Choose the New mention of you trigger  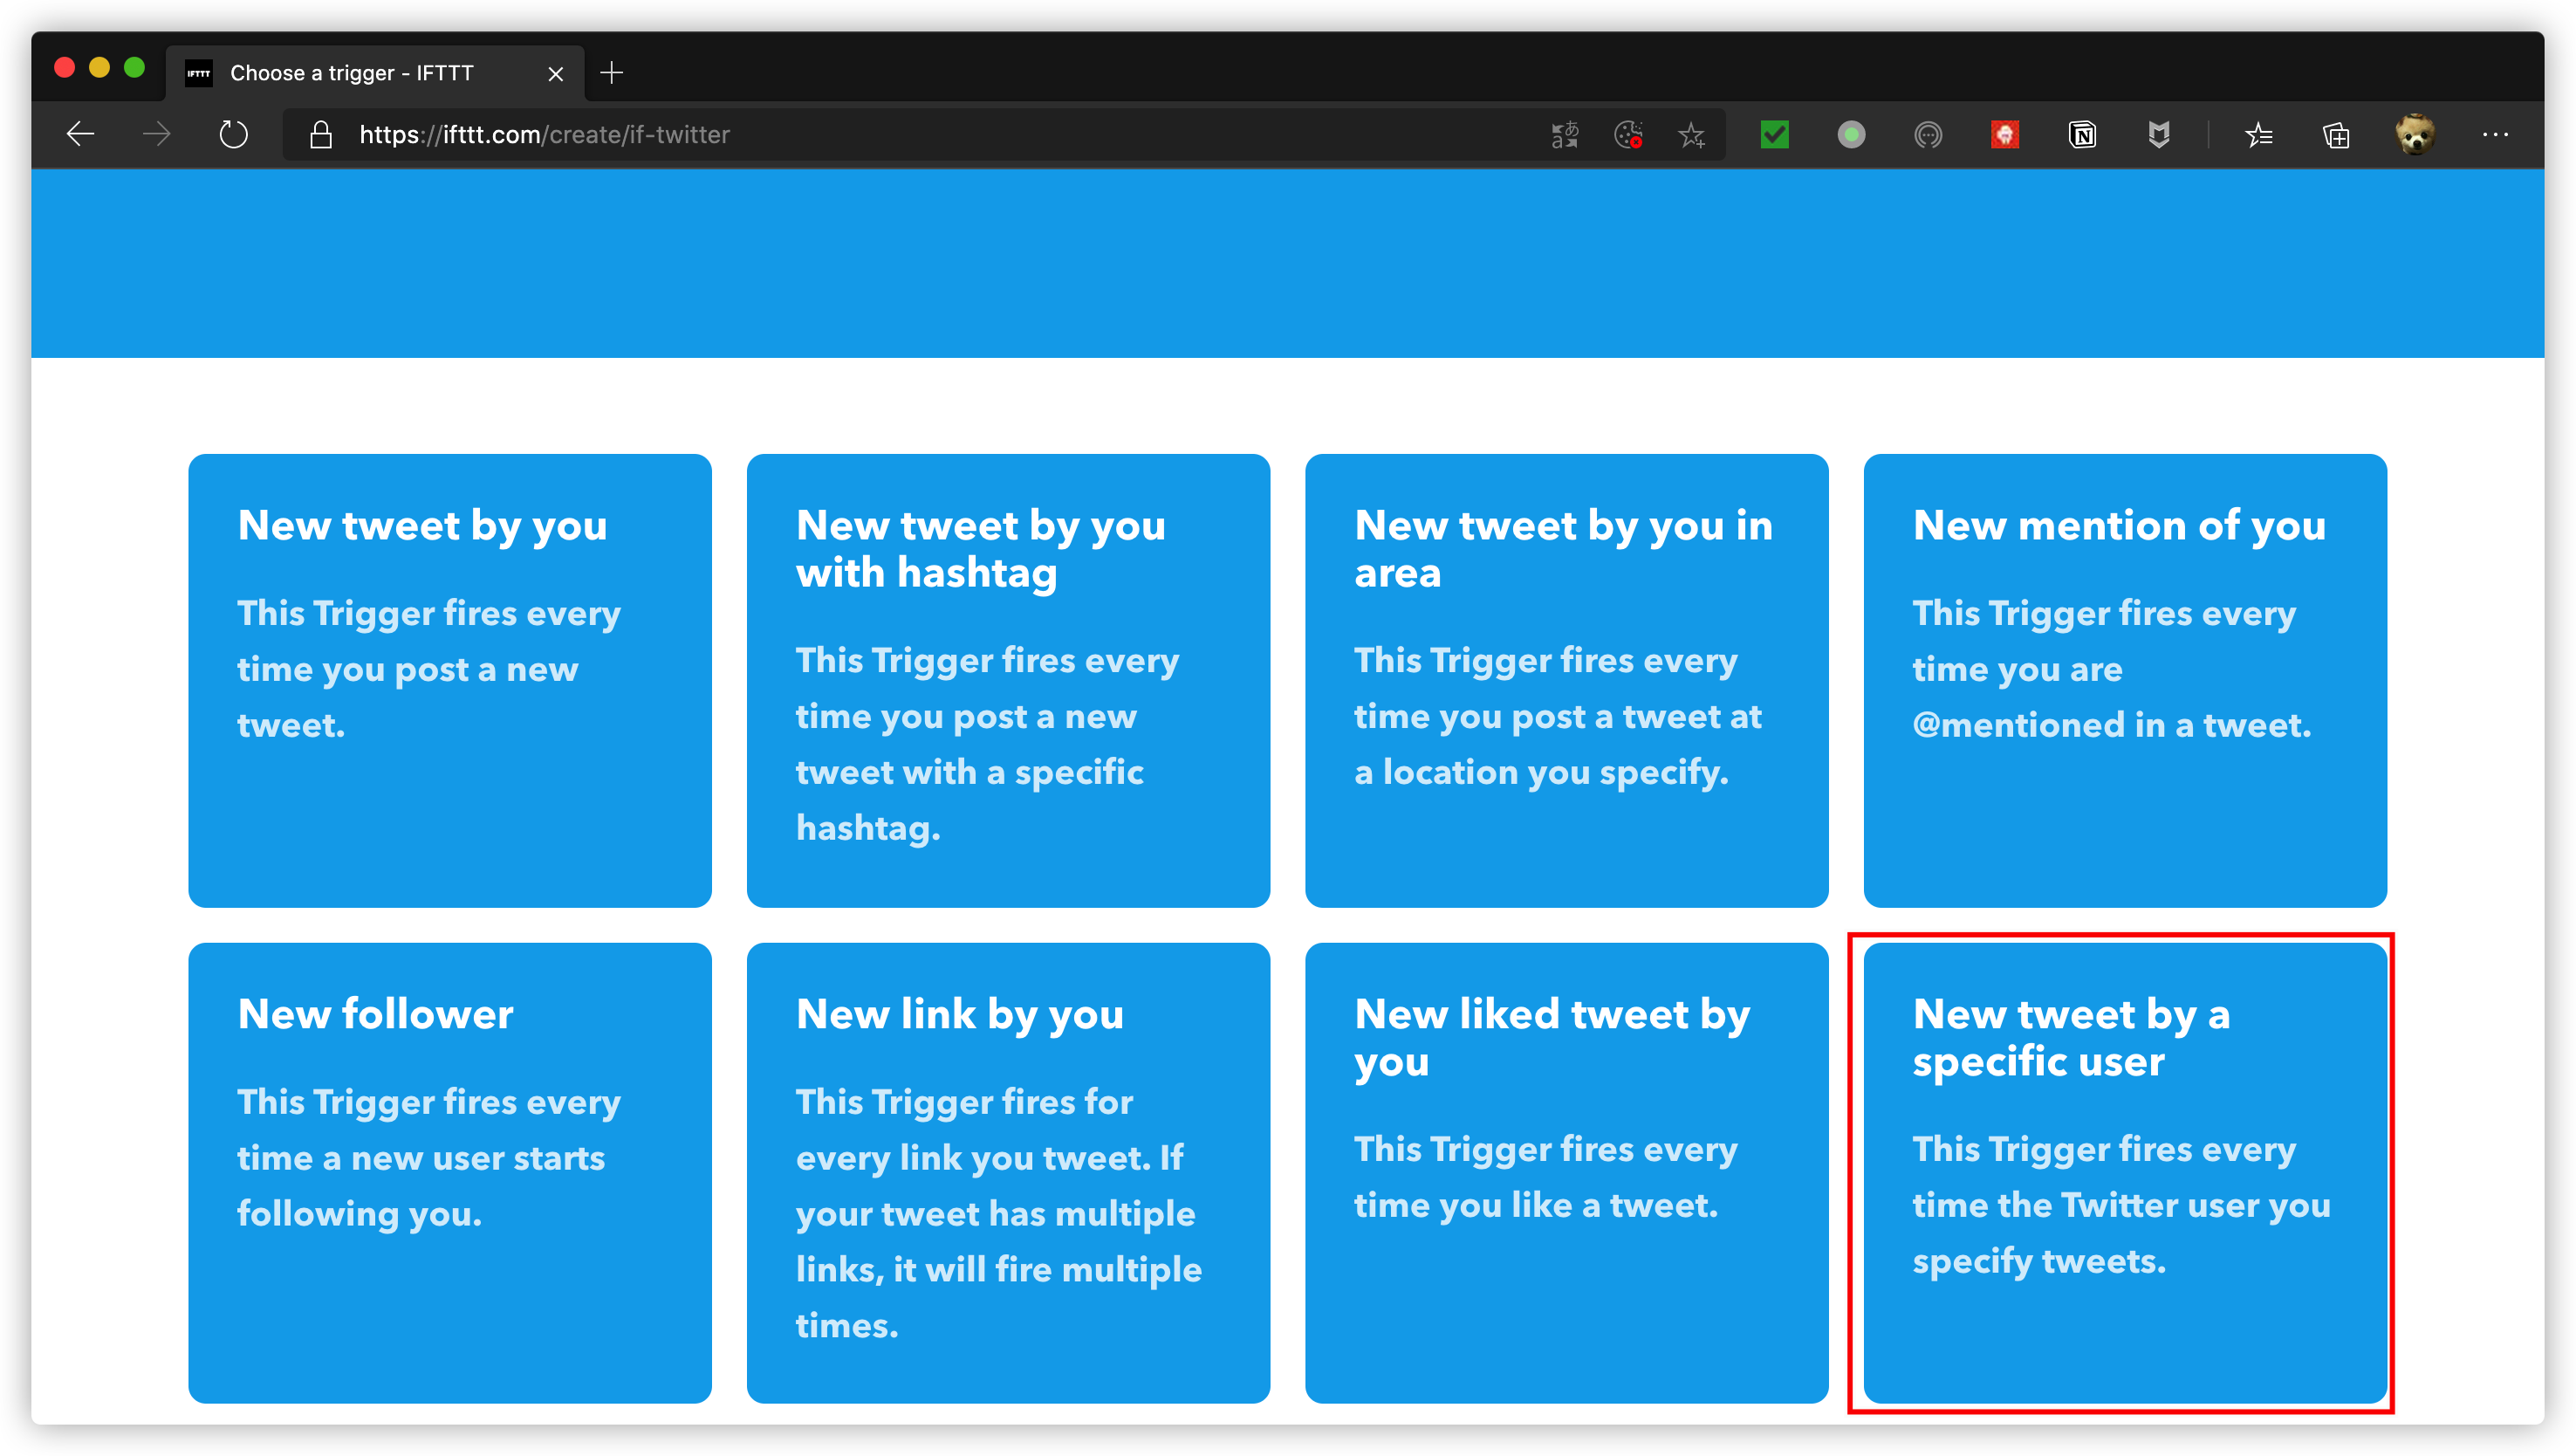[x=2125, y=680]
